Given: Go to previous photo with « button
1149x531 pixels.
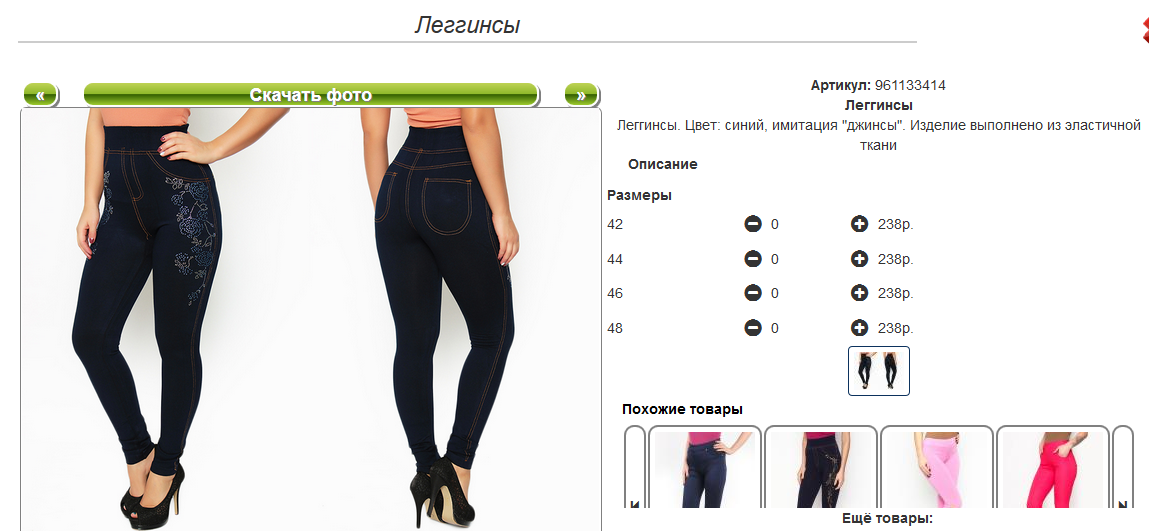Looking at the screenshot, I should pyautogui.click(x=40, y=94).
